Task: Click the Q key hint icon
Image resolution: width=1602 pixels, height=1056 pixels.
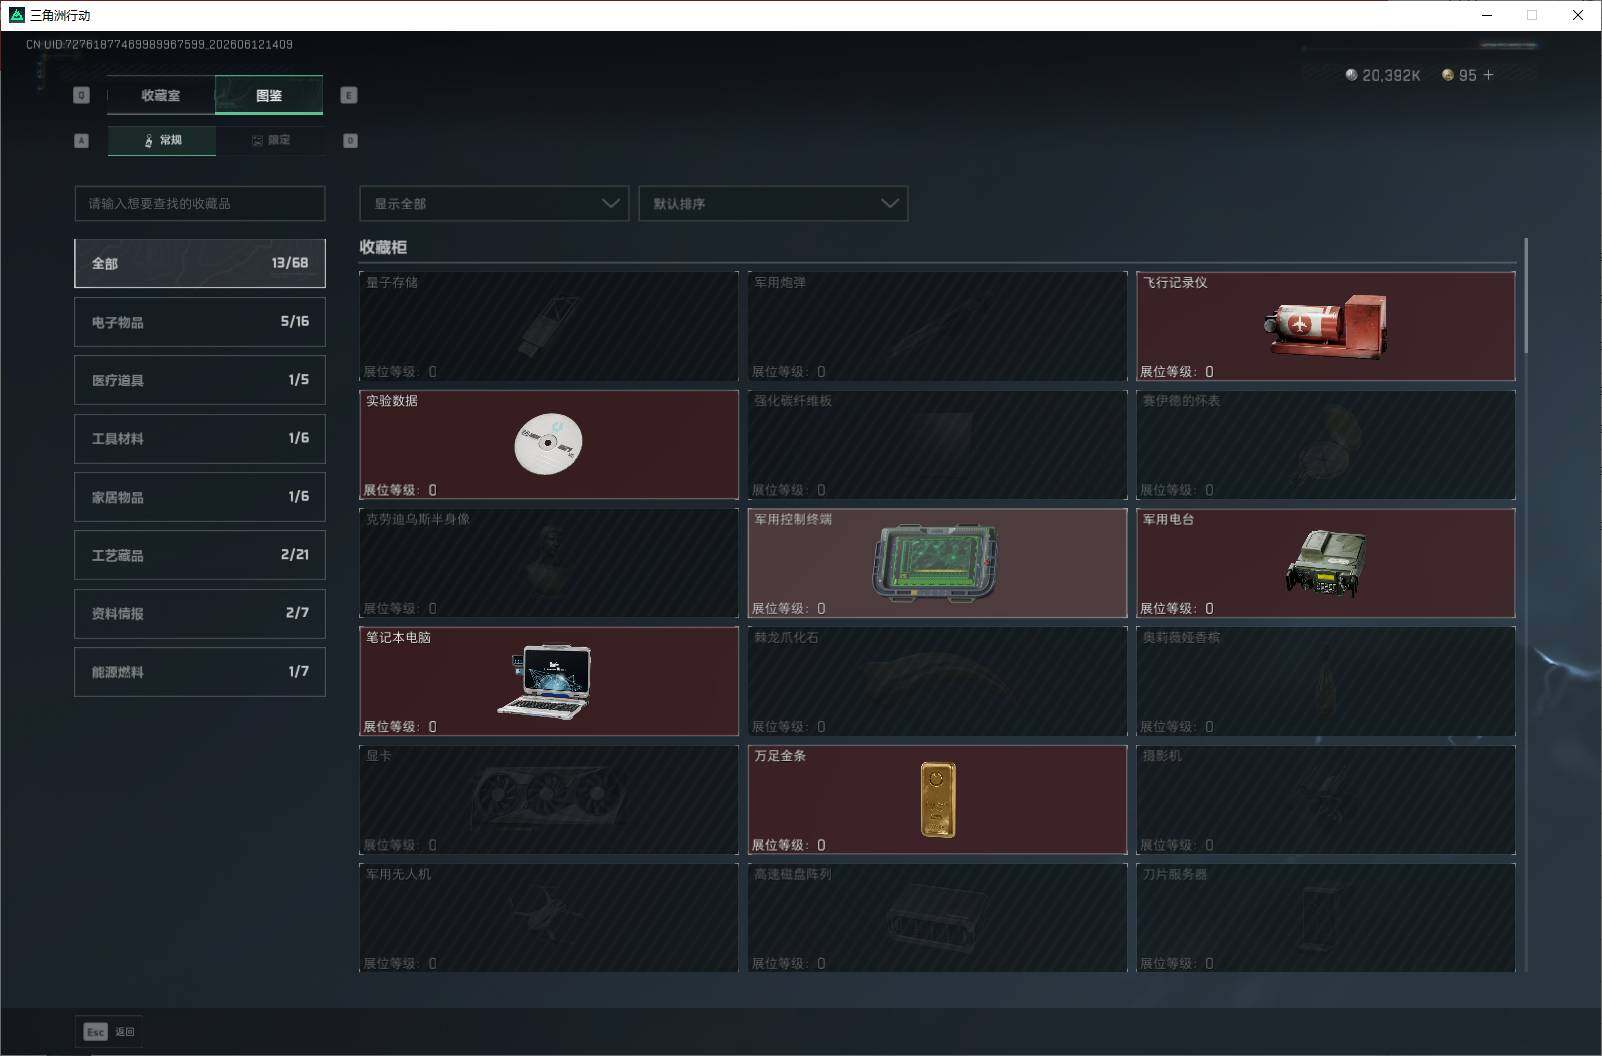Action: (x=82, y=95)
